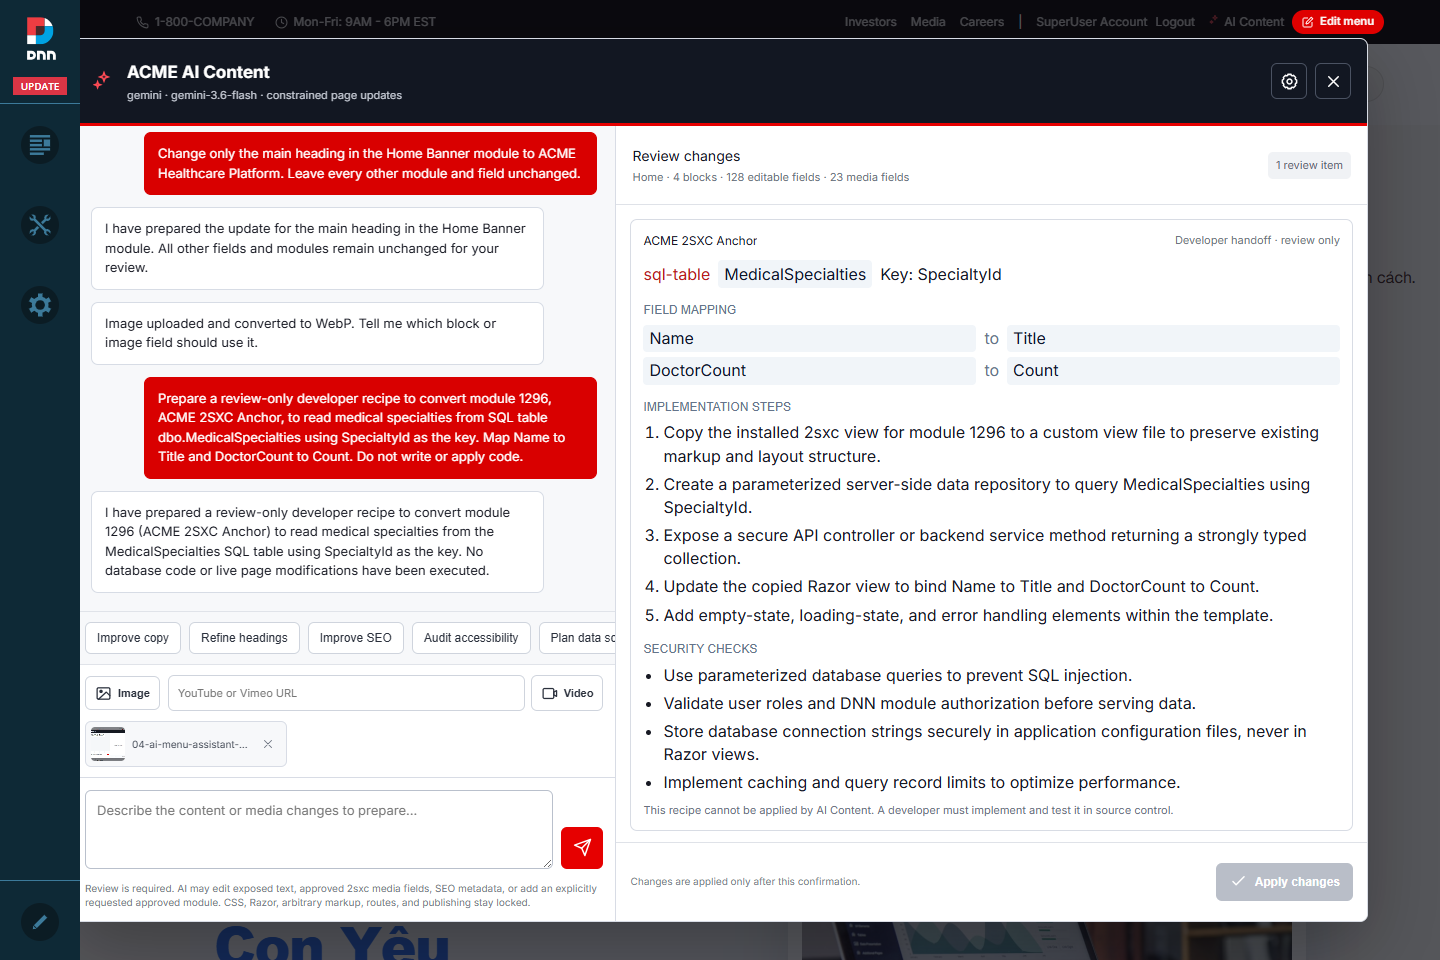Open the 1 review item badge

(x=1309, y=166)
